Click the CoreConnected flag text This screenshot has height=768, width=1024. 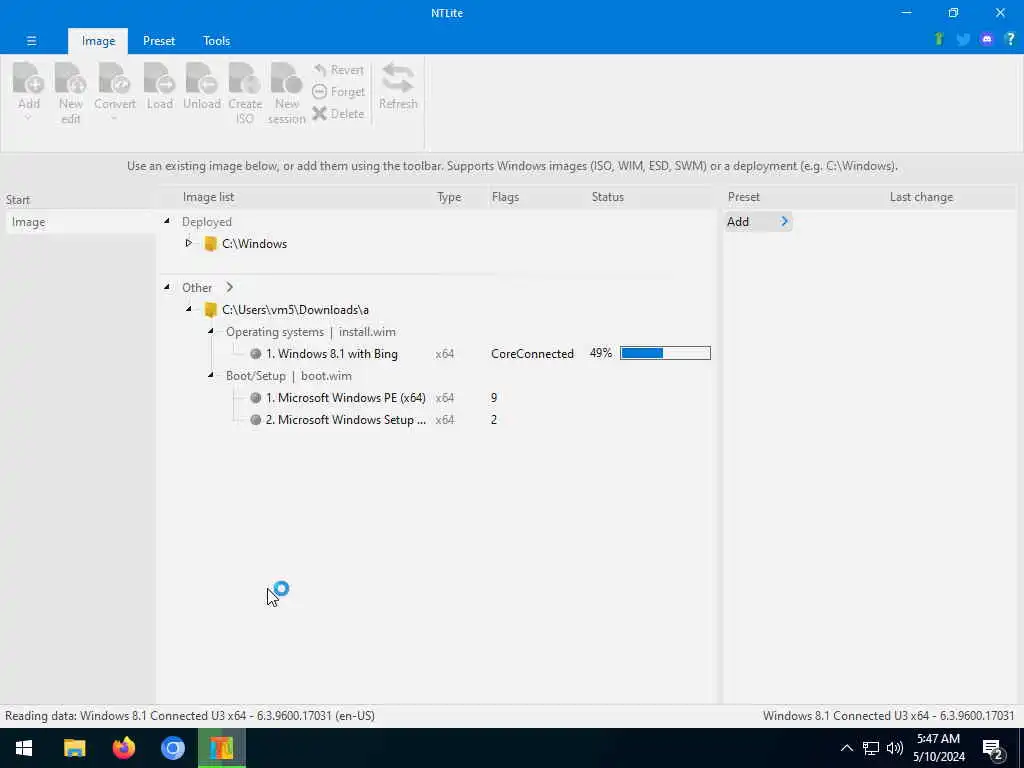[532, 354]
